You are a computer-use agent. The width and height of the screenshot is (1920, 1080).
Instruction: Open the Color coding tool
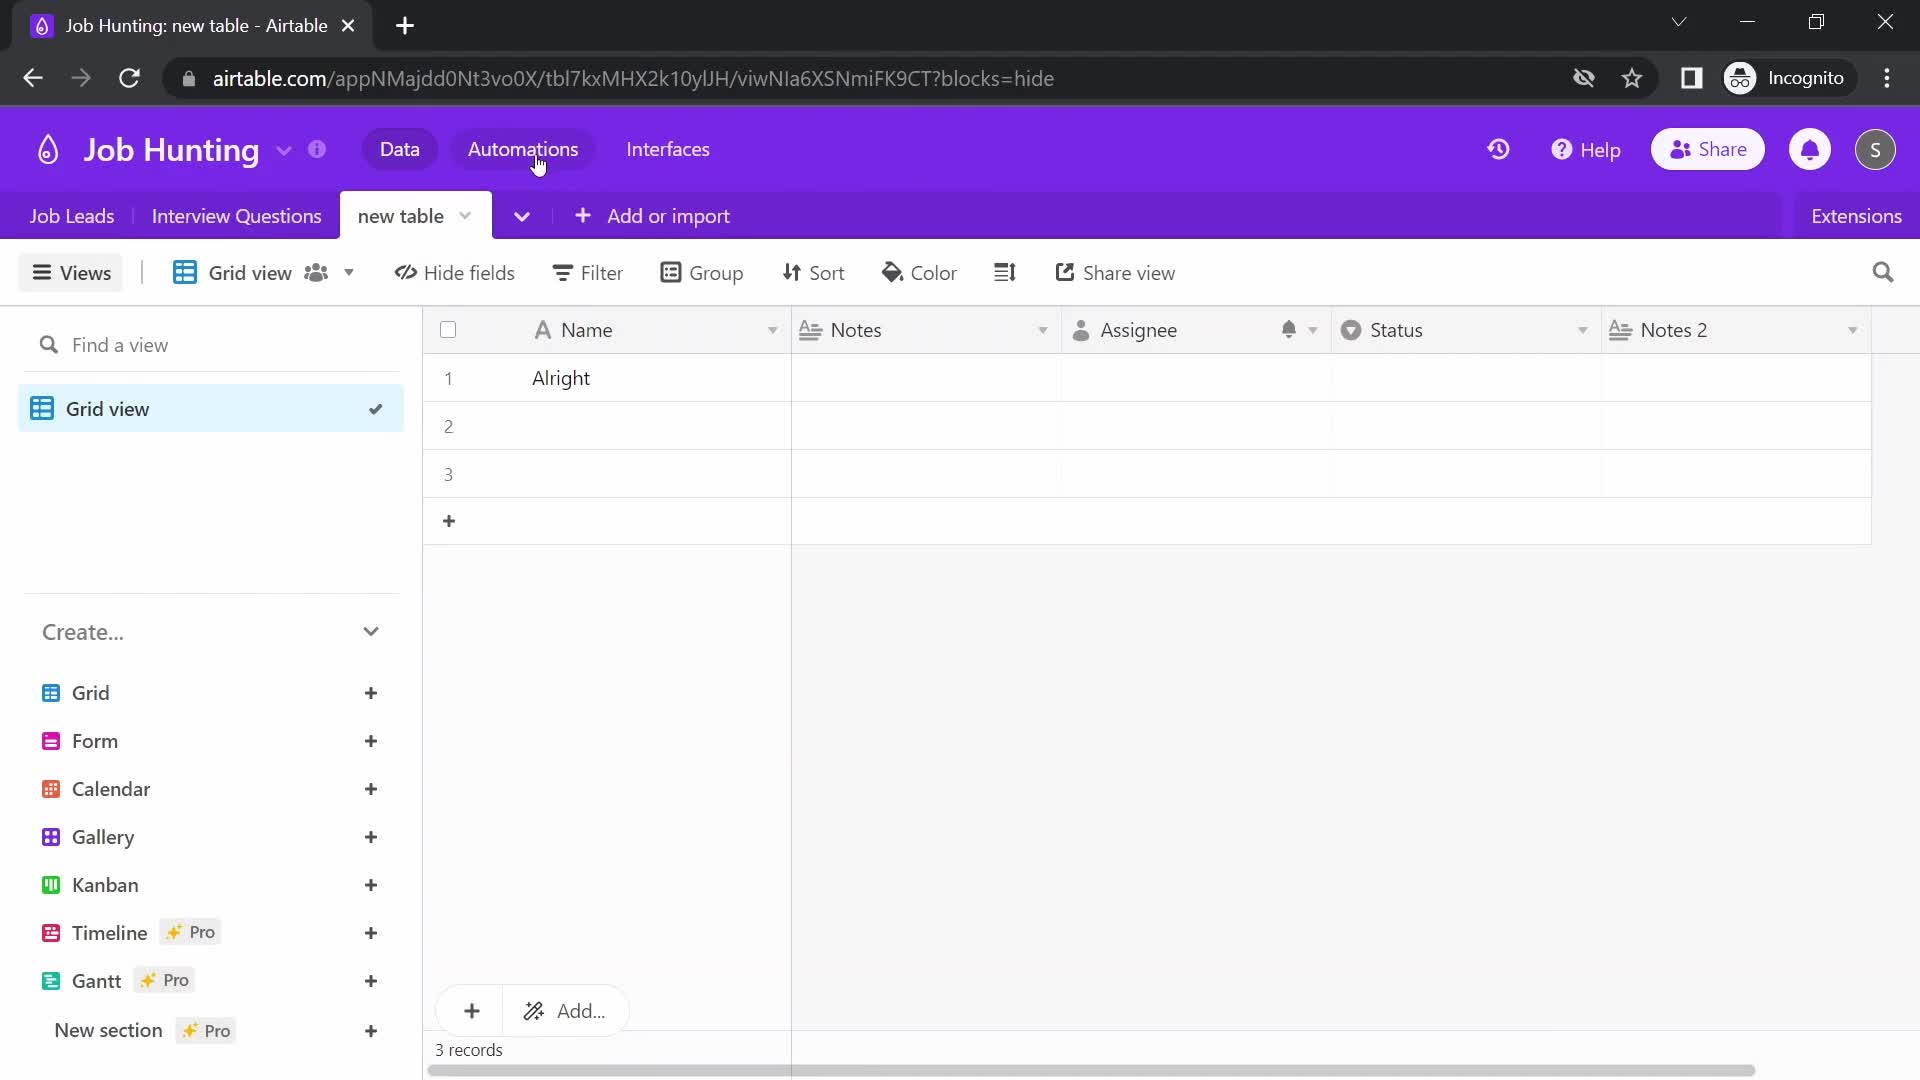pos(919,273)
